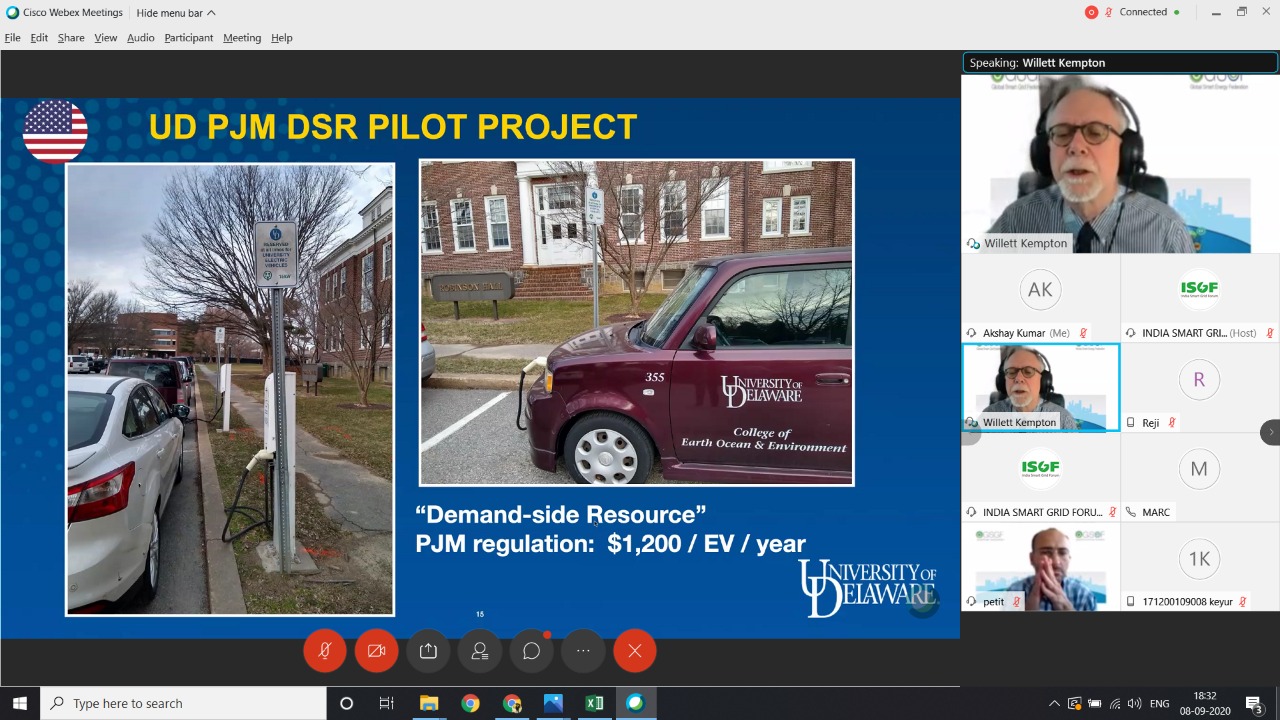Open the share content button

pyautogui.click(x=428, y=651)
